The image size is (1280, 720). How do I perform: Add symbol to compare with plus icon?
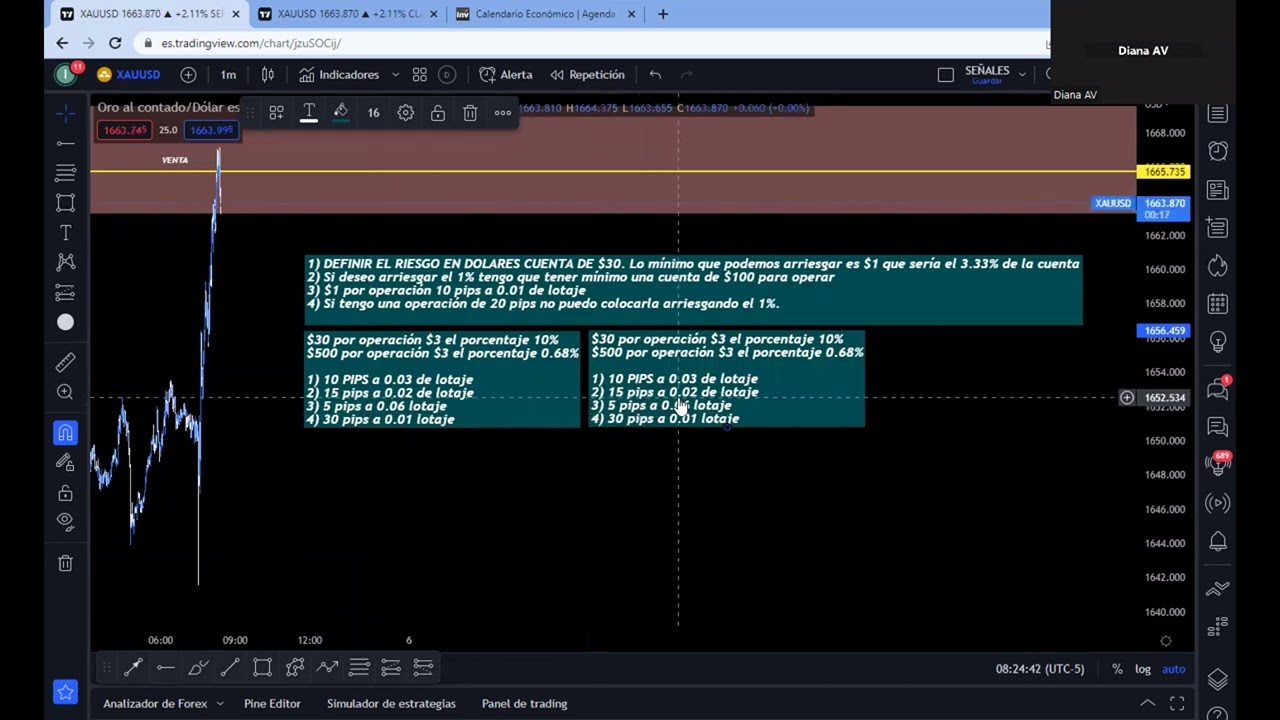(188, 74)
